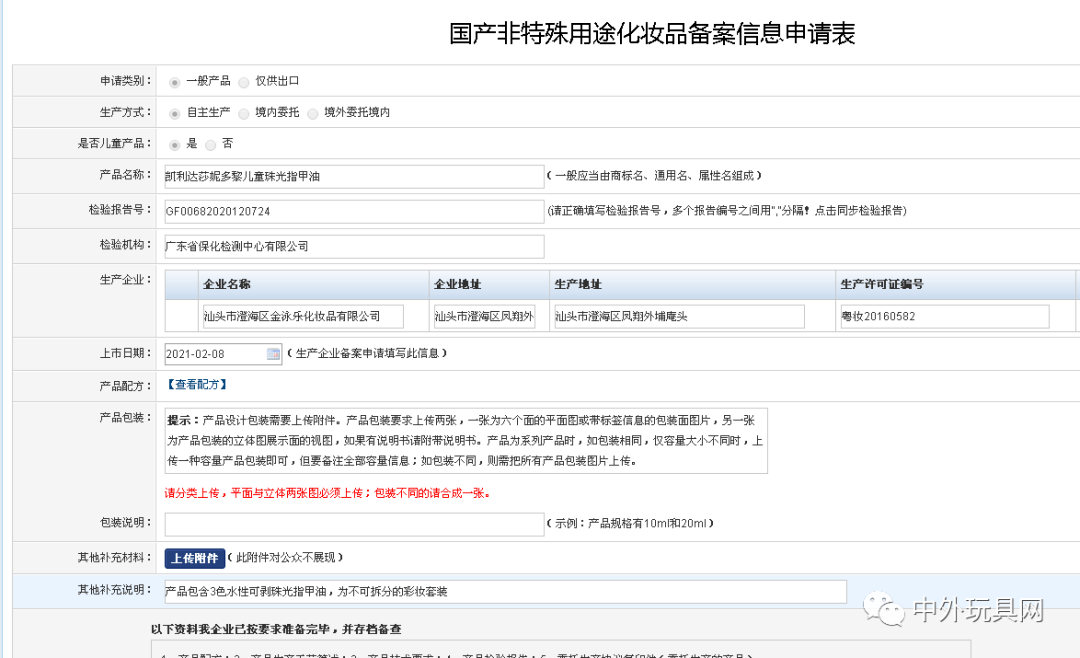Click the 其他补充说明 text field
1080x658 pixels.
505,592
